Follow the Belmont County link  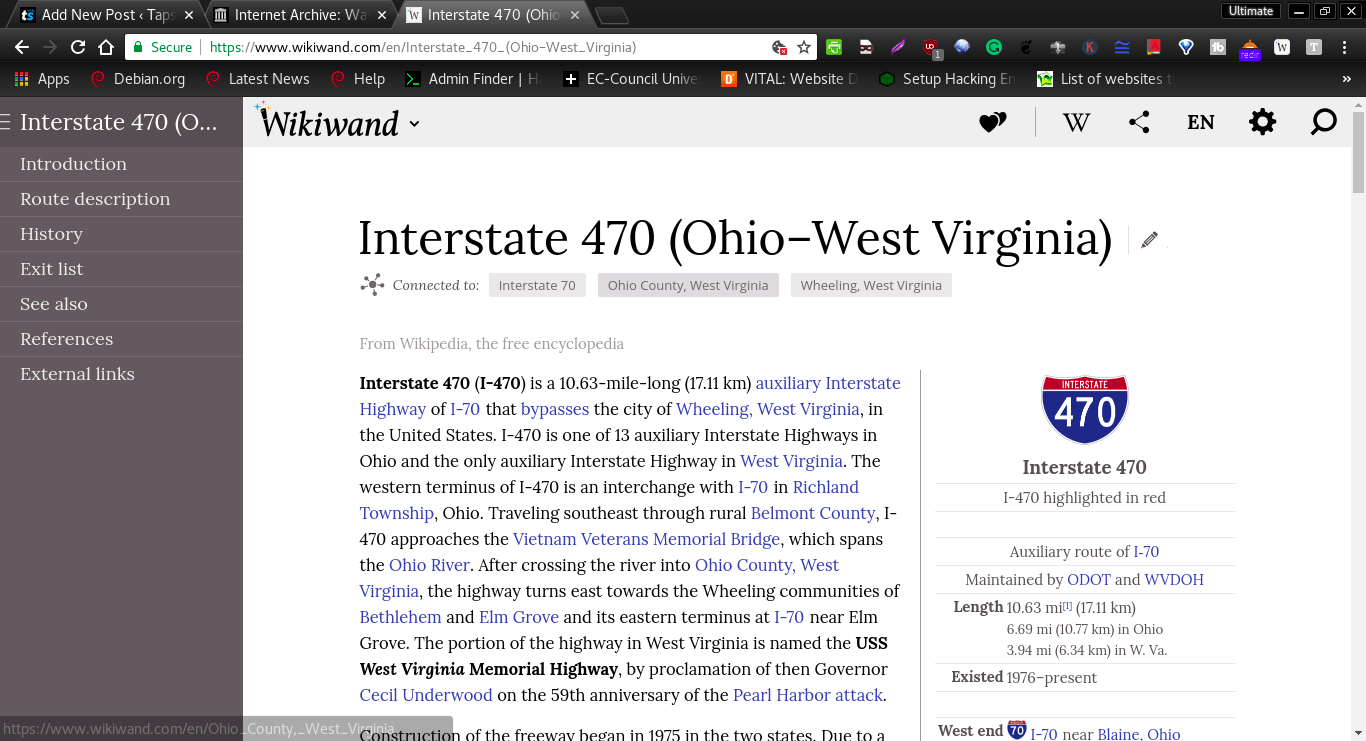point(813,513)
